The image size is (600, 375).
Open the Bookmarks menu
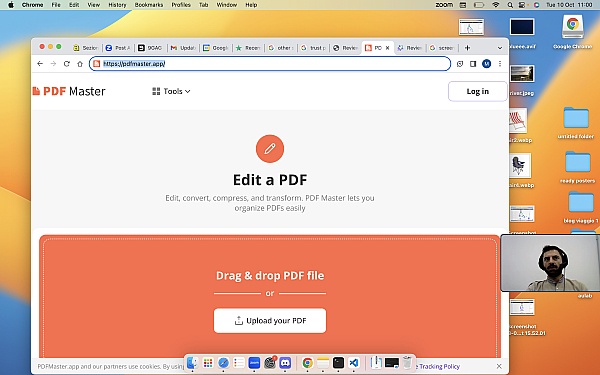pyautogui.click(x=149, y=5)
